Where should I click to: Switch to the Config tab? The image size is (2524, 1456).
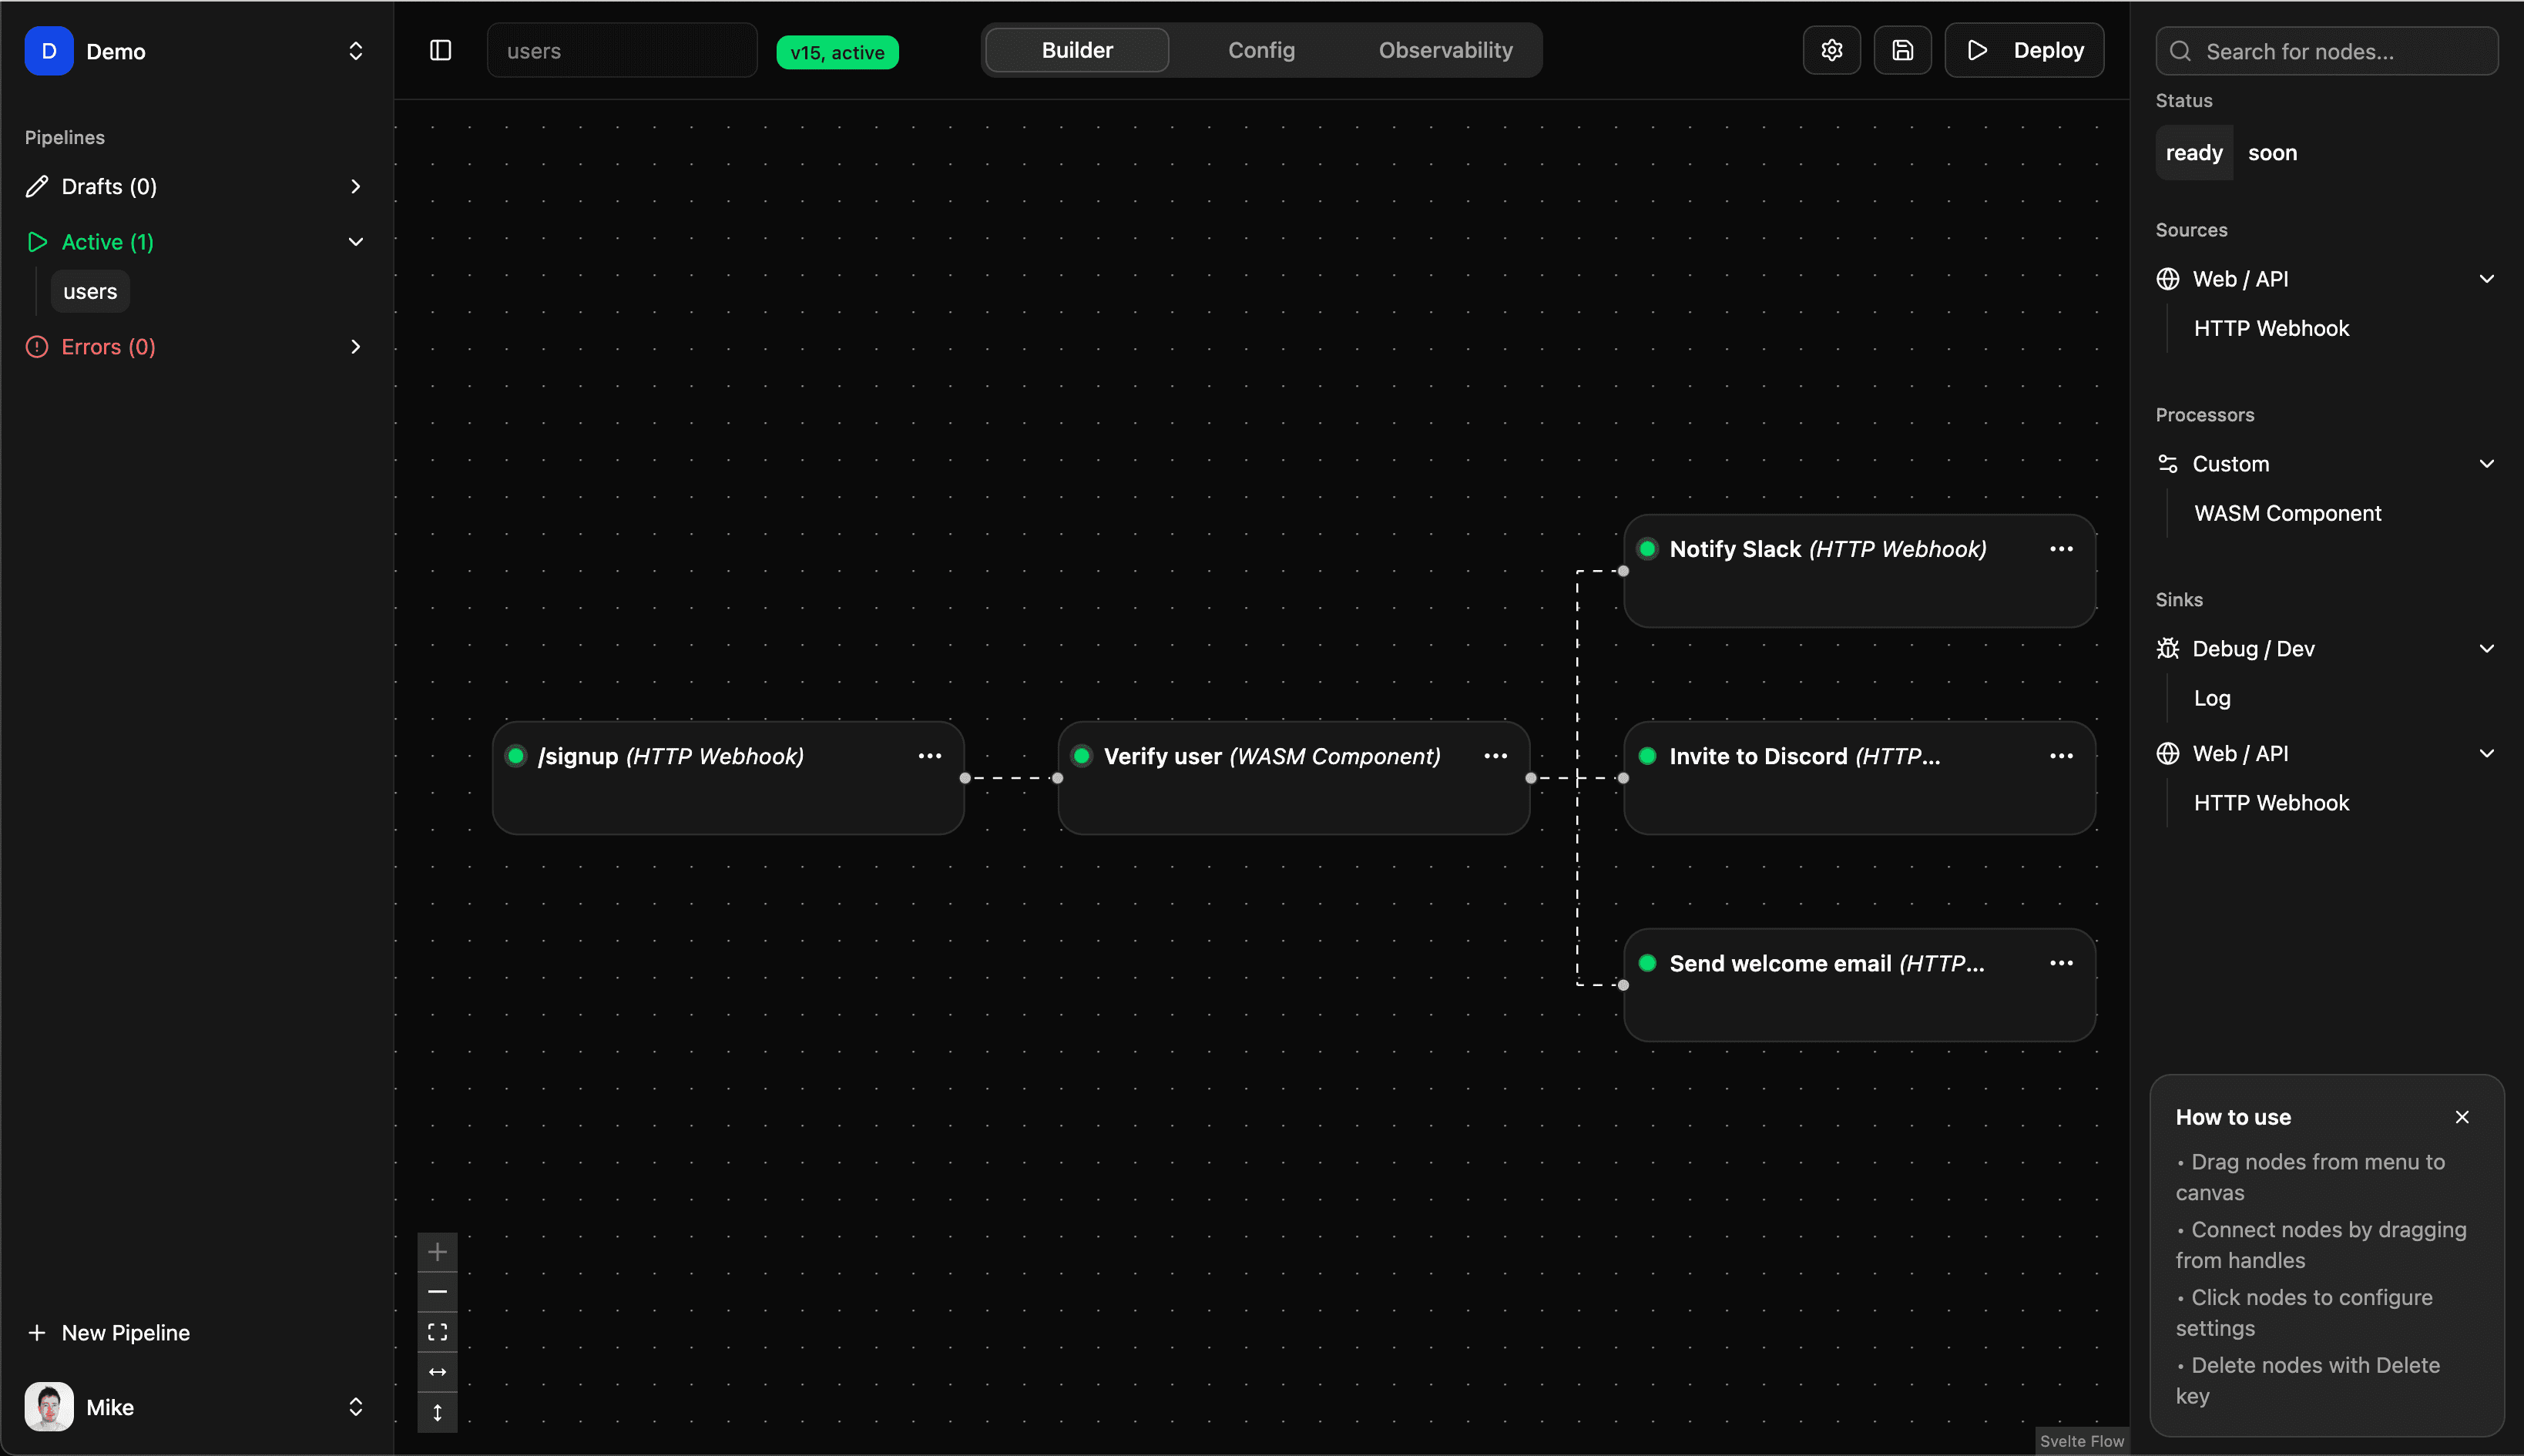click(x=1261, y=50)
